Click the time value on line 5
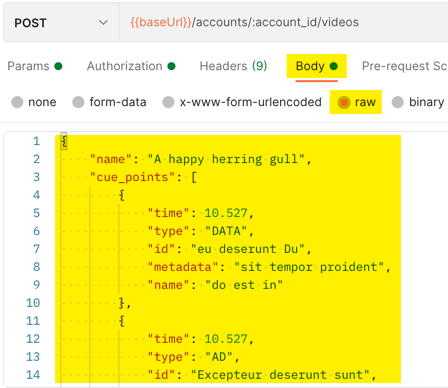The image size is (448, 388). [x=226, y=213]
